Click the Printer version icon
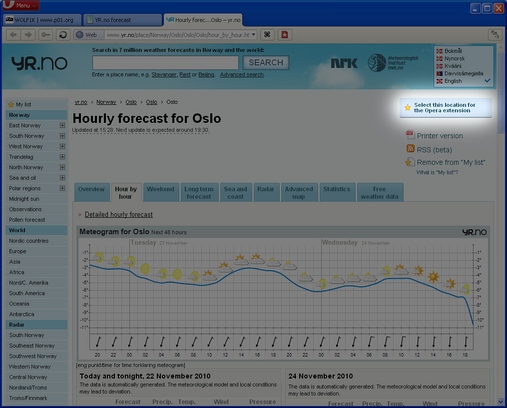 (410, 135)
